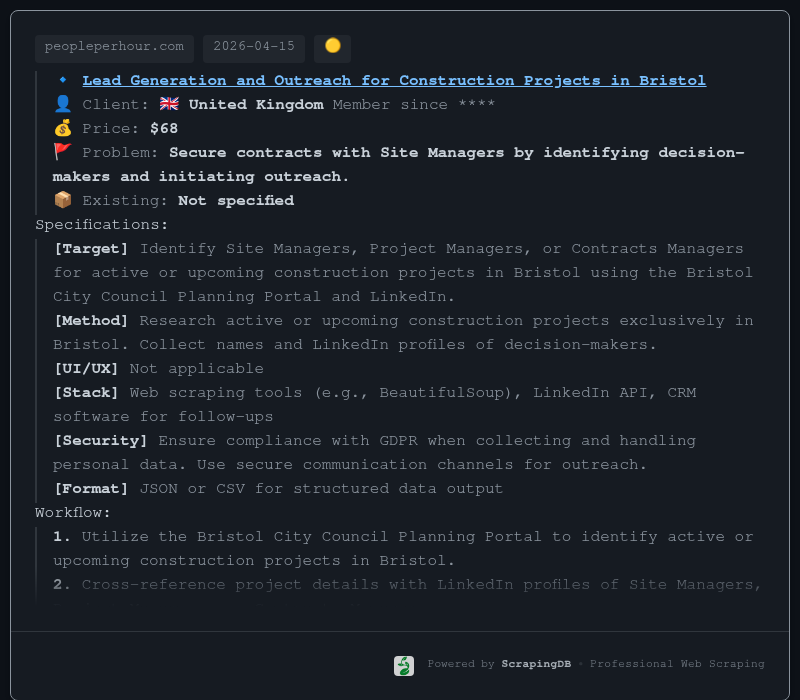
Task: Click the blue diamond icon beside the title
Action: pyautogui.click(x=63, y=80)
